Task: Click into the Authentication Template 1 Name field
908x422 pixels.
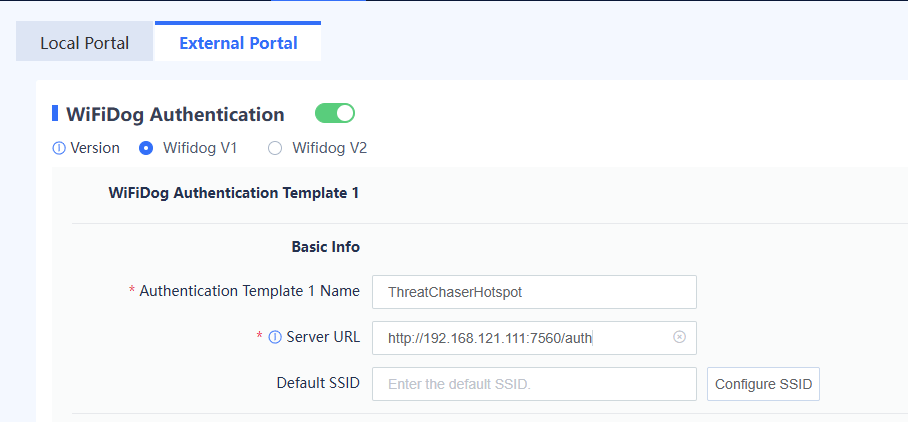Action: pyautogui.click(x=533, y=292)
